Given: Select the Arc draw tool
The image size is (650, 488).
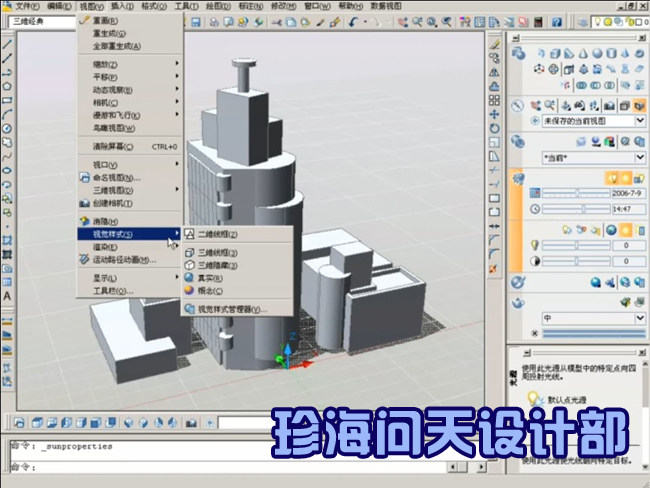Looking at the screenshot, I should [7, 114].
